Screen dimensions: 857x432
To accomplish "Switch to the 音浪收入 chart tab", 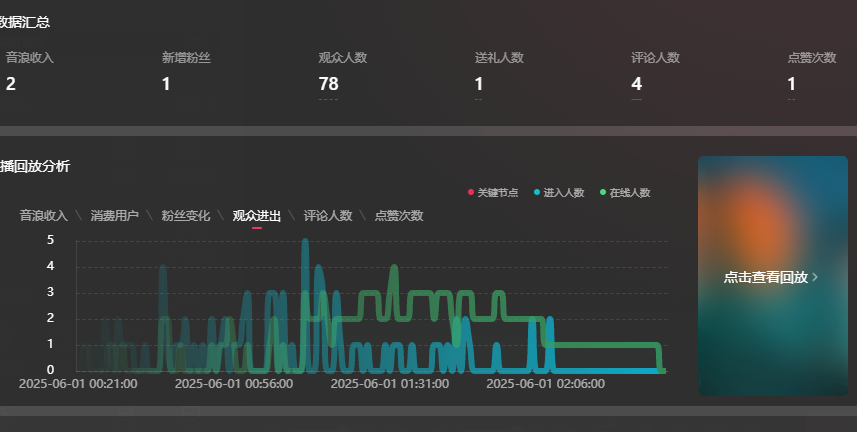I will [x=44, y=215].
